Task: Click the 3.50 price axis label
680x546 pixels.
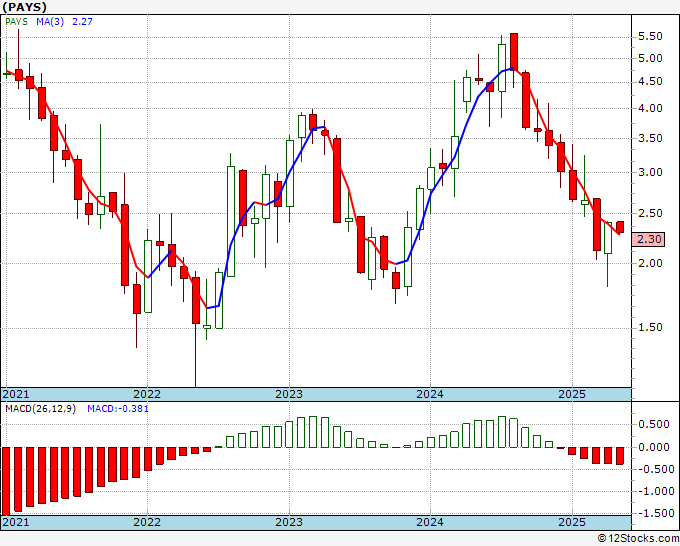Action: (x=650, y=139)
